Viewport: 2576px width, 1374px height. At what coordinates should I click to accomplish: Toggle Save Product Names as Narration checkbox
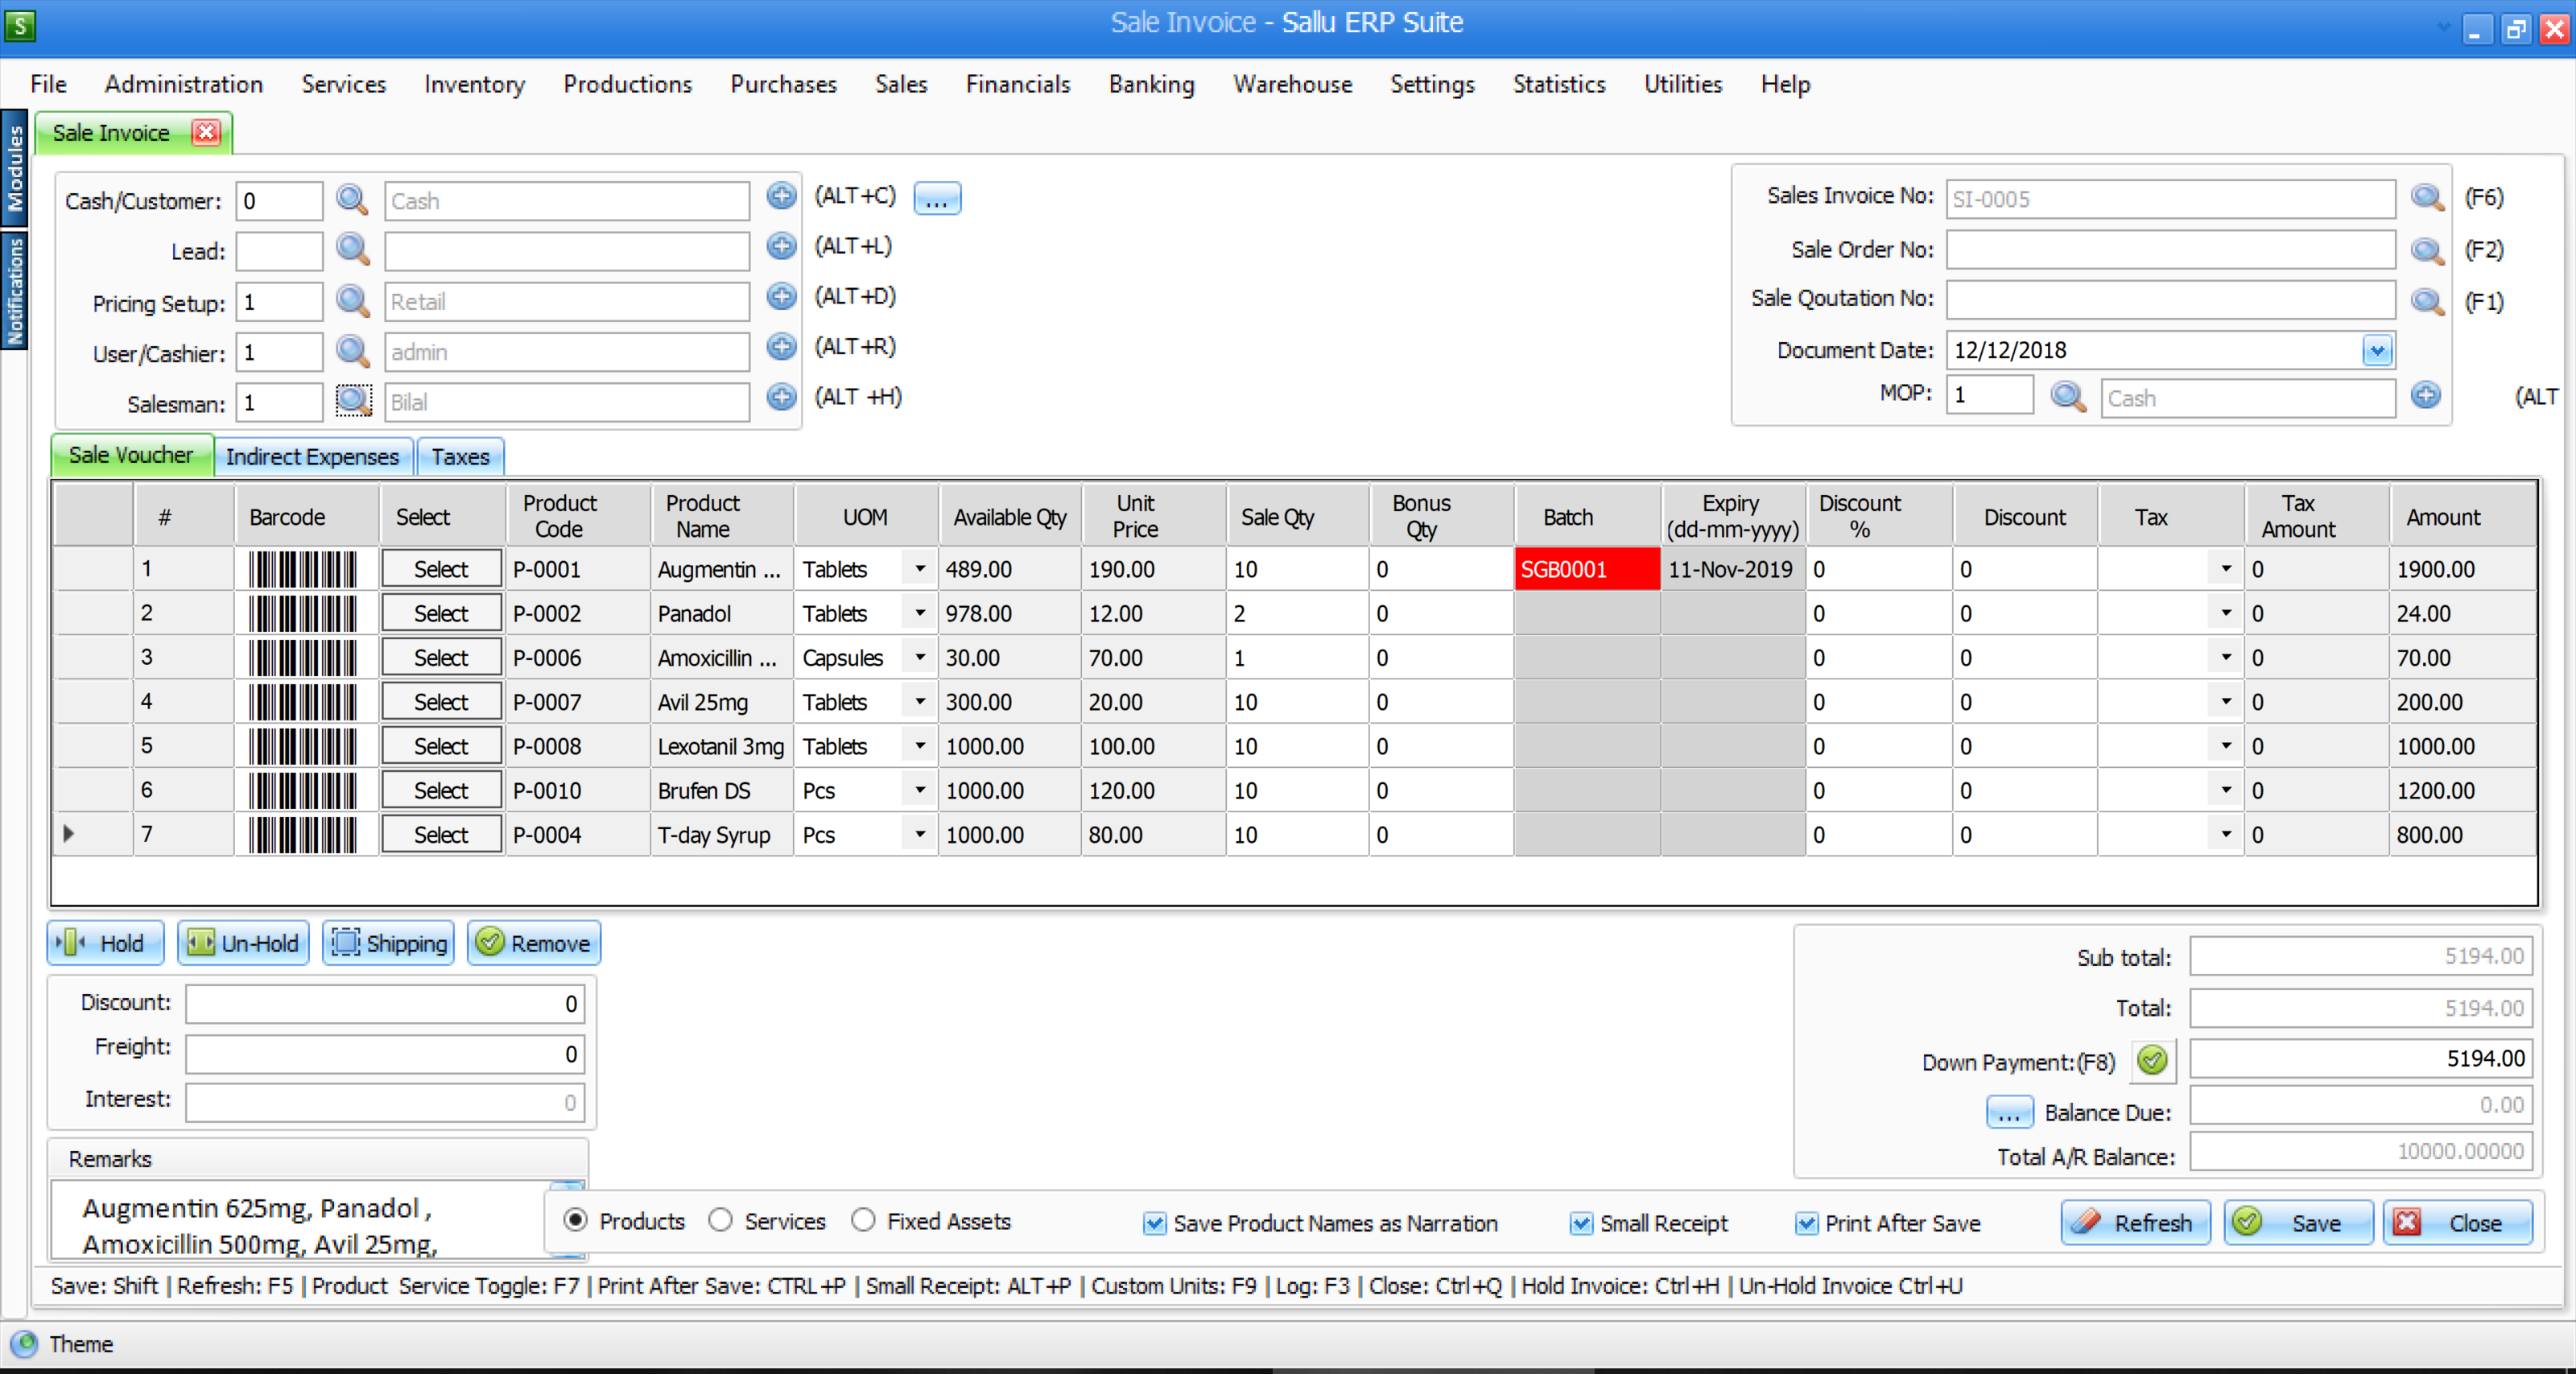tap(1155, 1223)
